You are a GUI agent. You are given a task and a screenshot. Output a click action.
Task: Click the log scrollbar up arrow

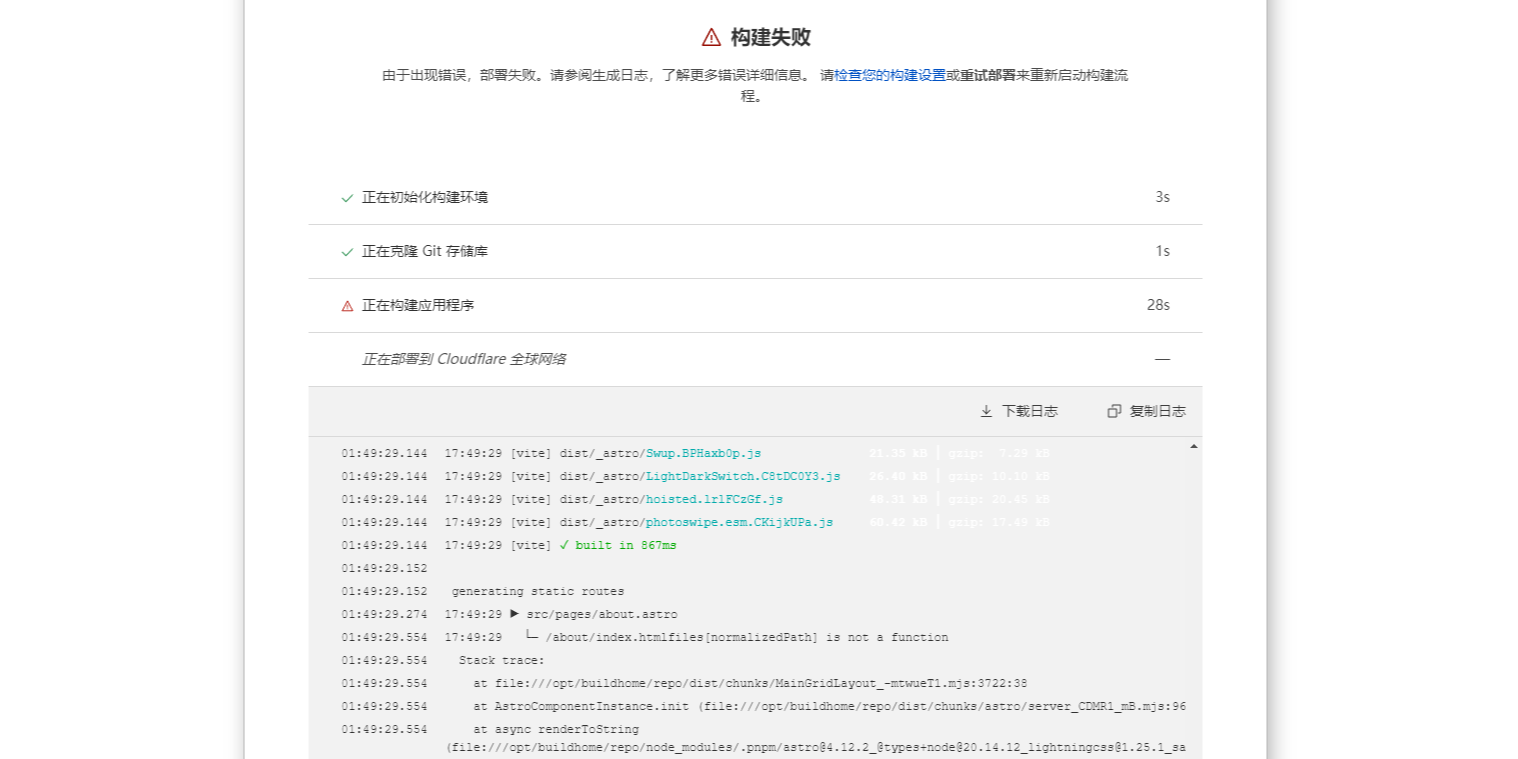(x=1193, y=447)
